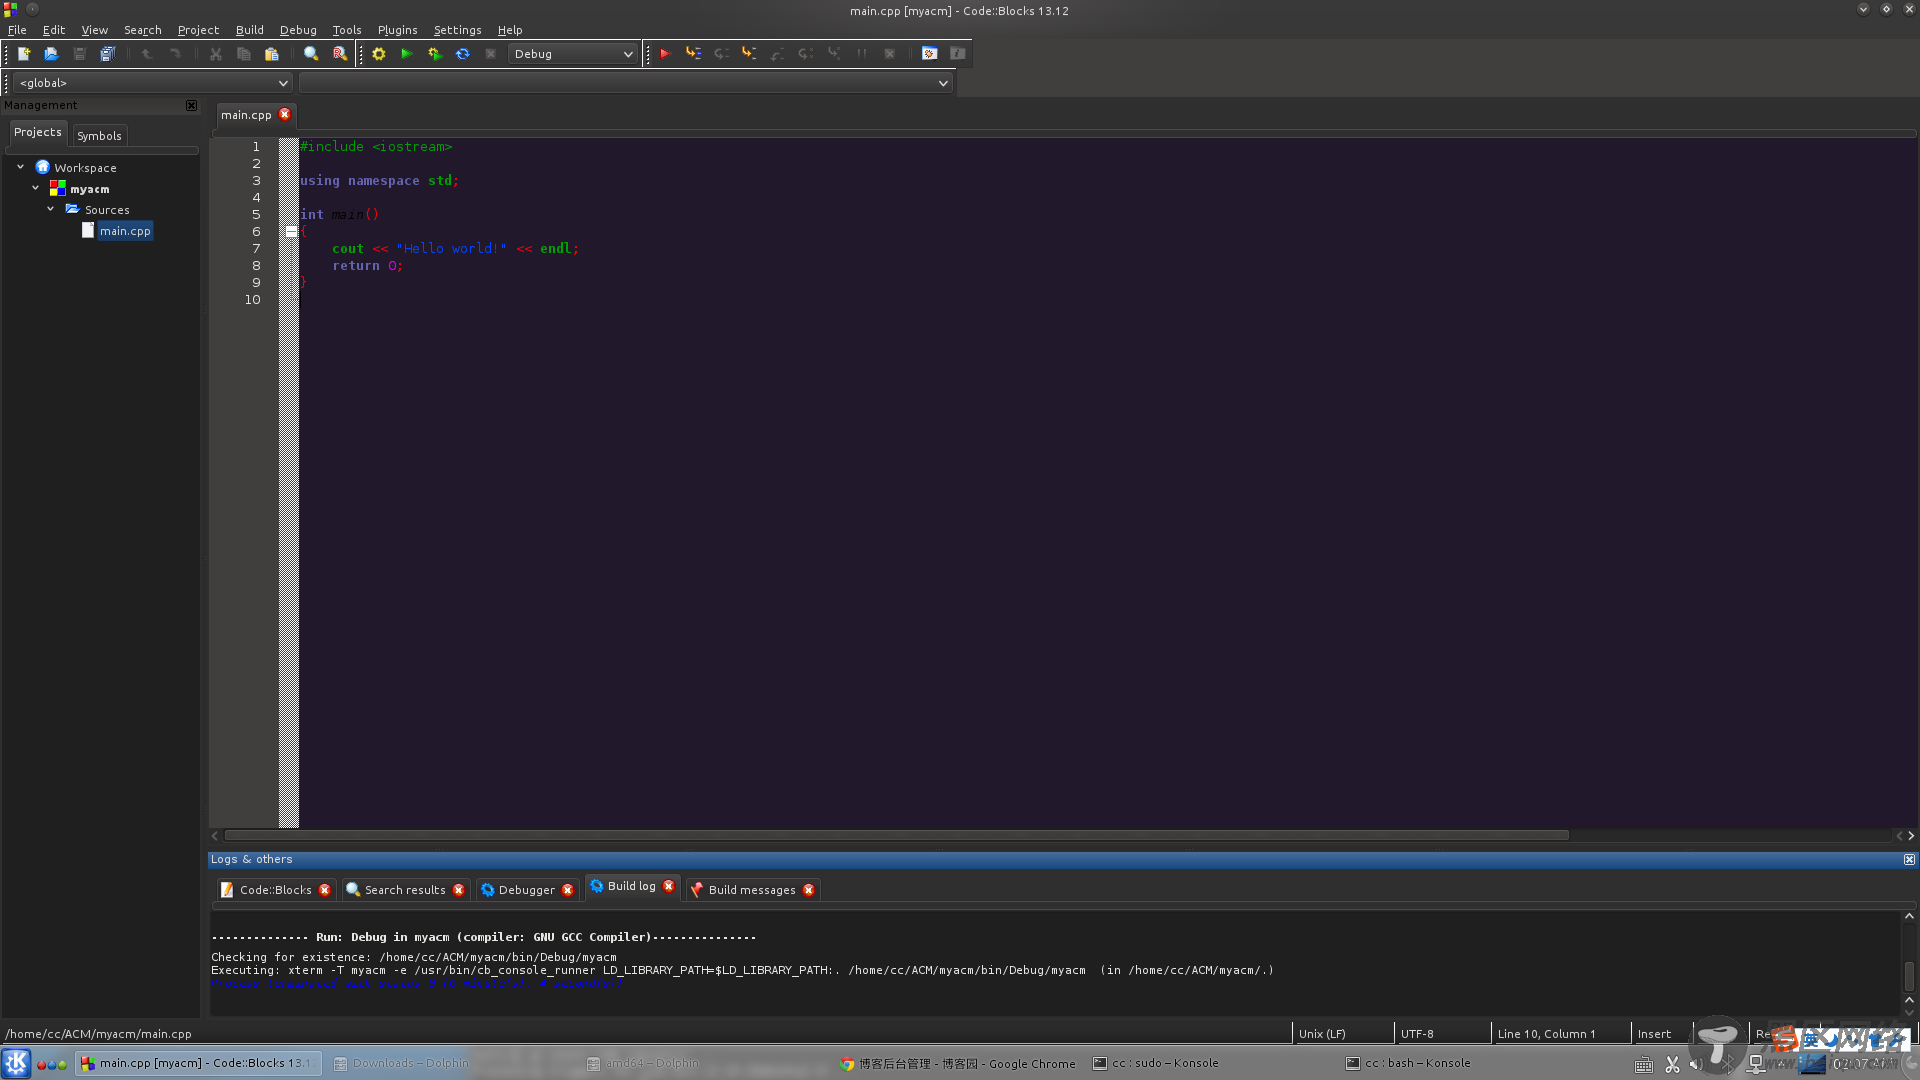Click the Search (magnifier) icon in toolbar

point(309,53)
